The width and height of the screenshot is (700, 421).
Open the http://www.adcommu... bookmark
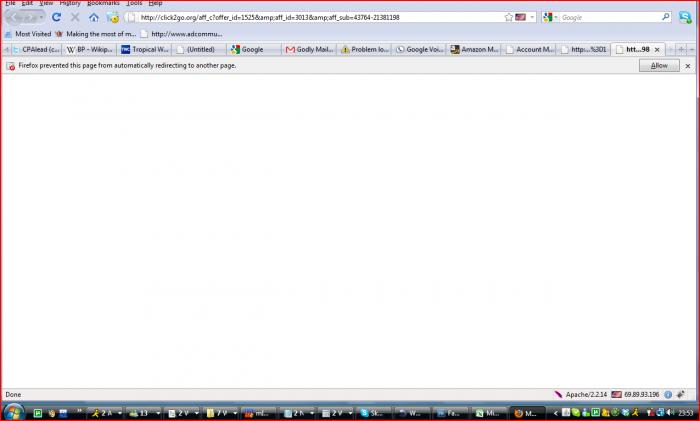(181, 34)
